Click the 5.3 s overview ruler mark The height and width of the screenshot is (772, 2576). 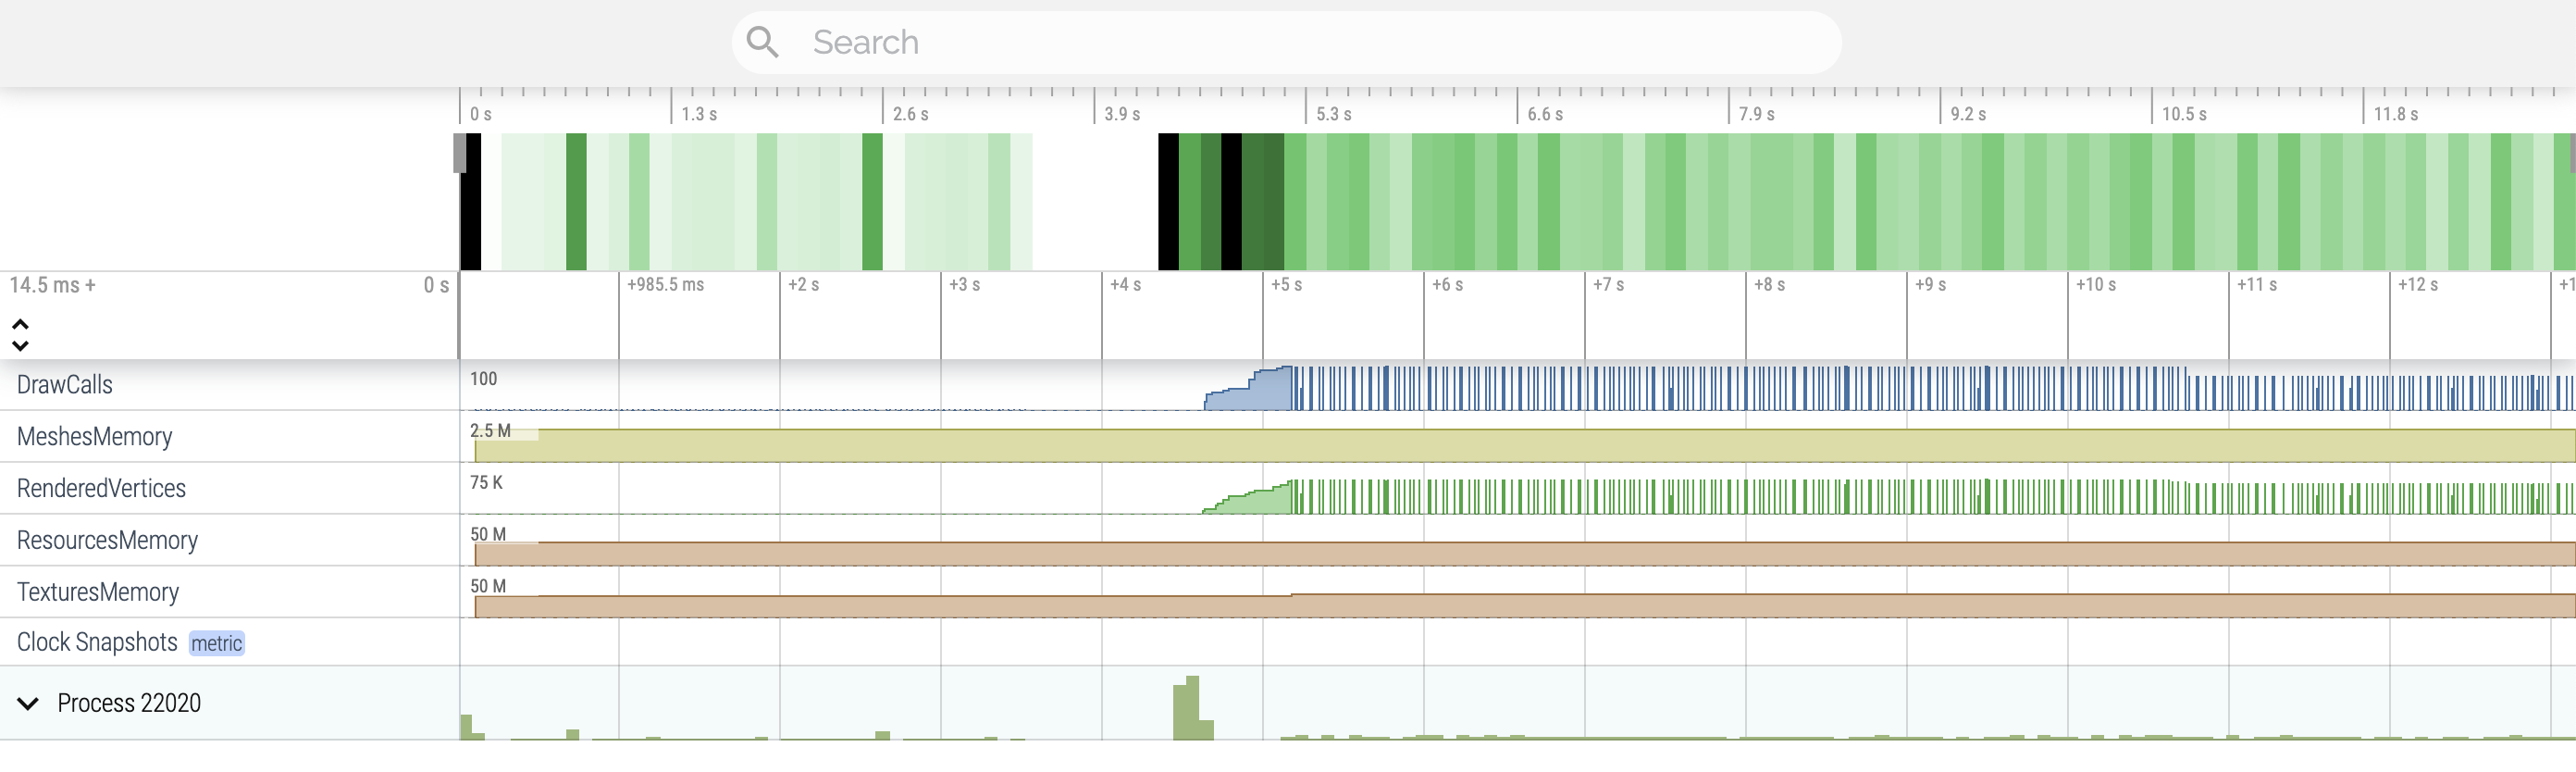1333,114
